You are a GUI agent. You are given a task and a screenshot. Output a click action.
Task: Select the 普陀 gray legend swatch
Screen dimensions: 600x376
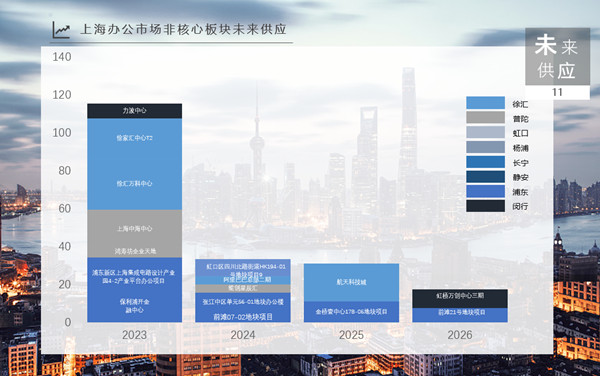pyautogui.click(x=485, y=117)
